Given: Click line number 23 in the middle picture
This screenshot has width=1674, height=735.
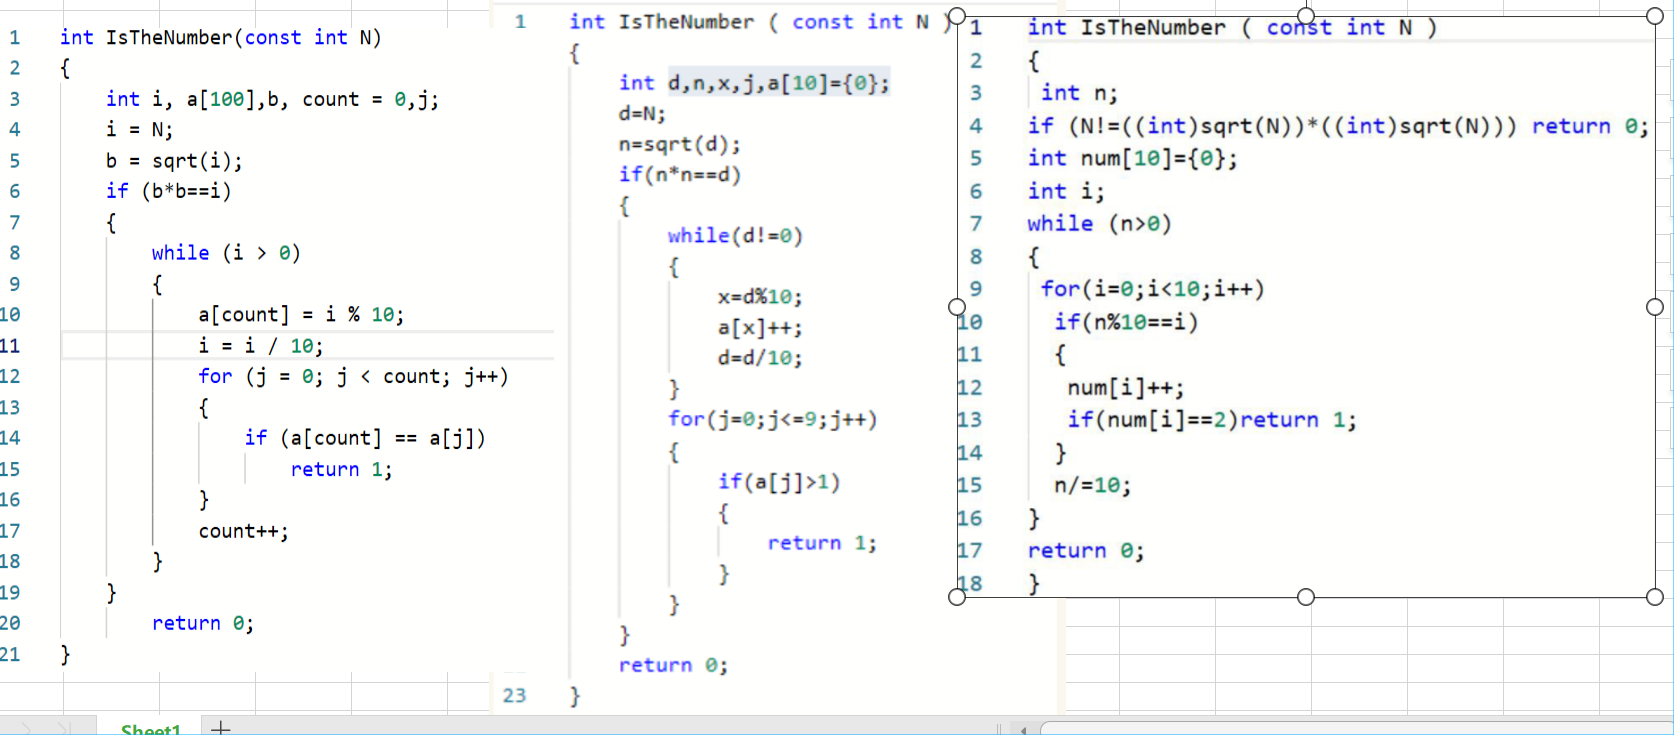Looking at the screenshot, I should click(x=514, y=695).
